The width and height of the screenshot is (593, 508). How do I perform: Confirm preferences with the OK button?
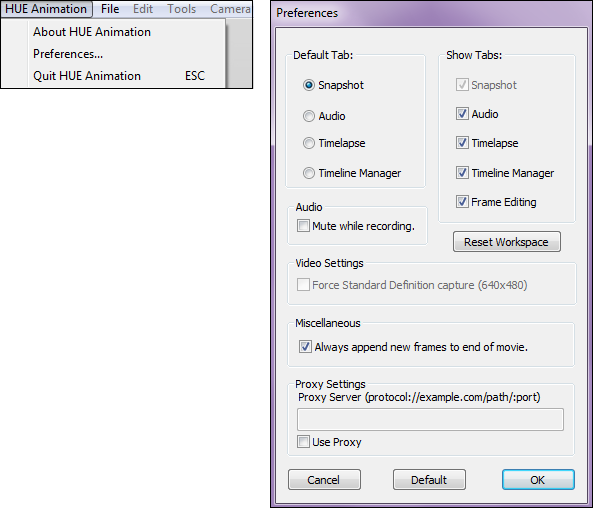(x=538, y=480)
